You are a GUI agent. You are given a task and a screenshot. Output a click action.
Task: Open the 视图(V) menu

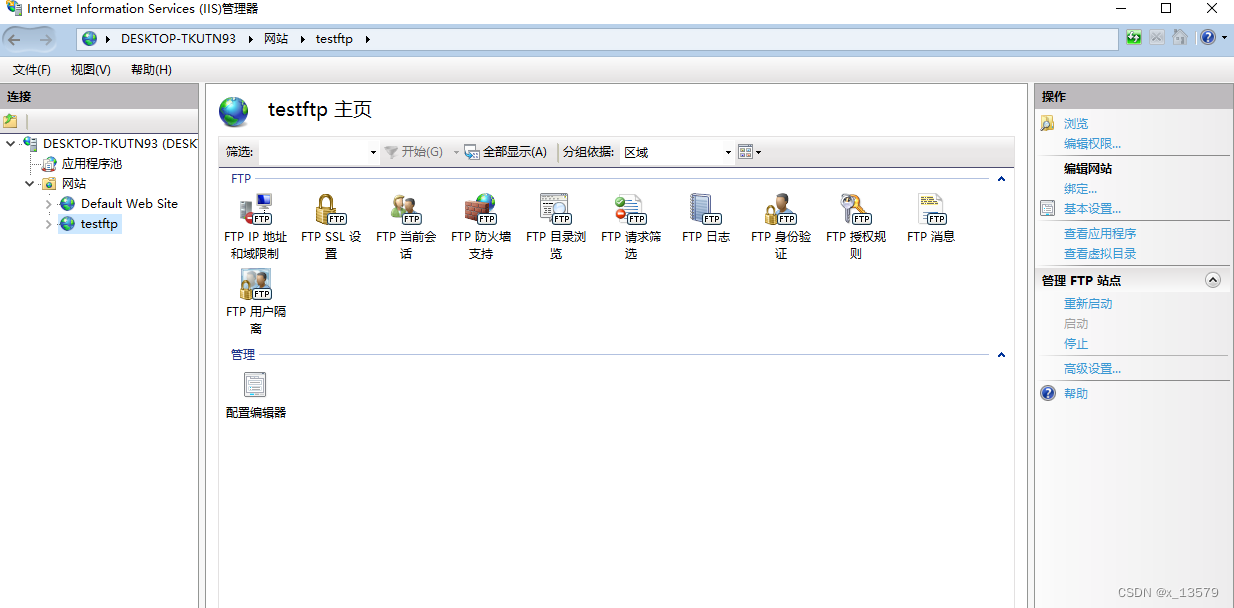click(x=91, y=70)
